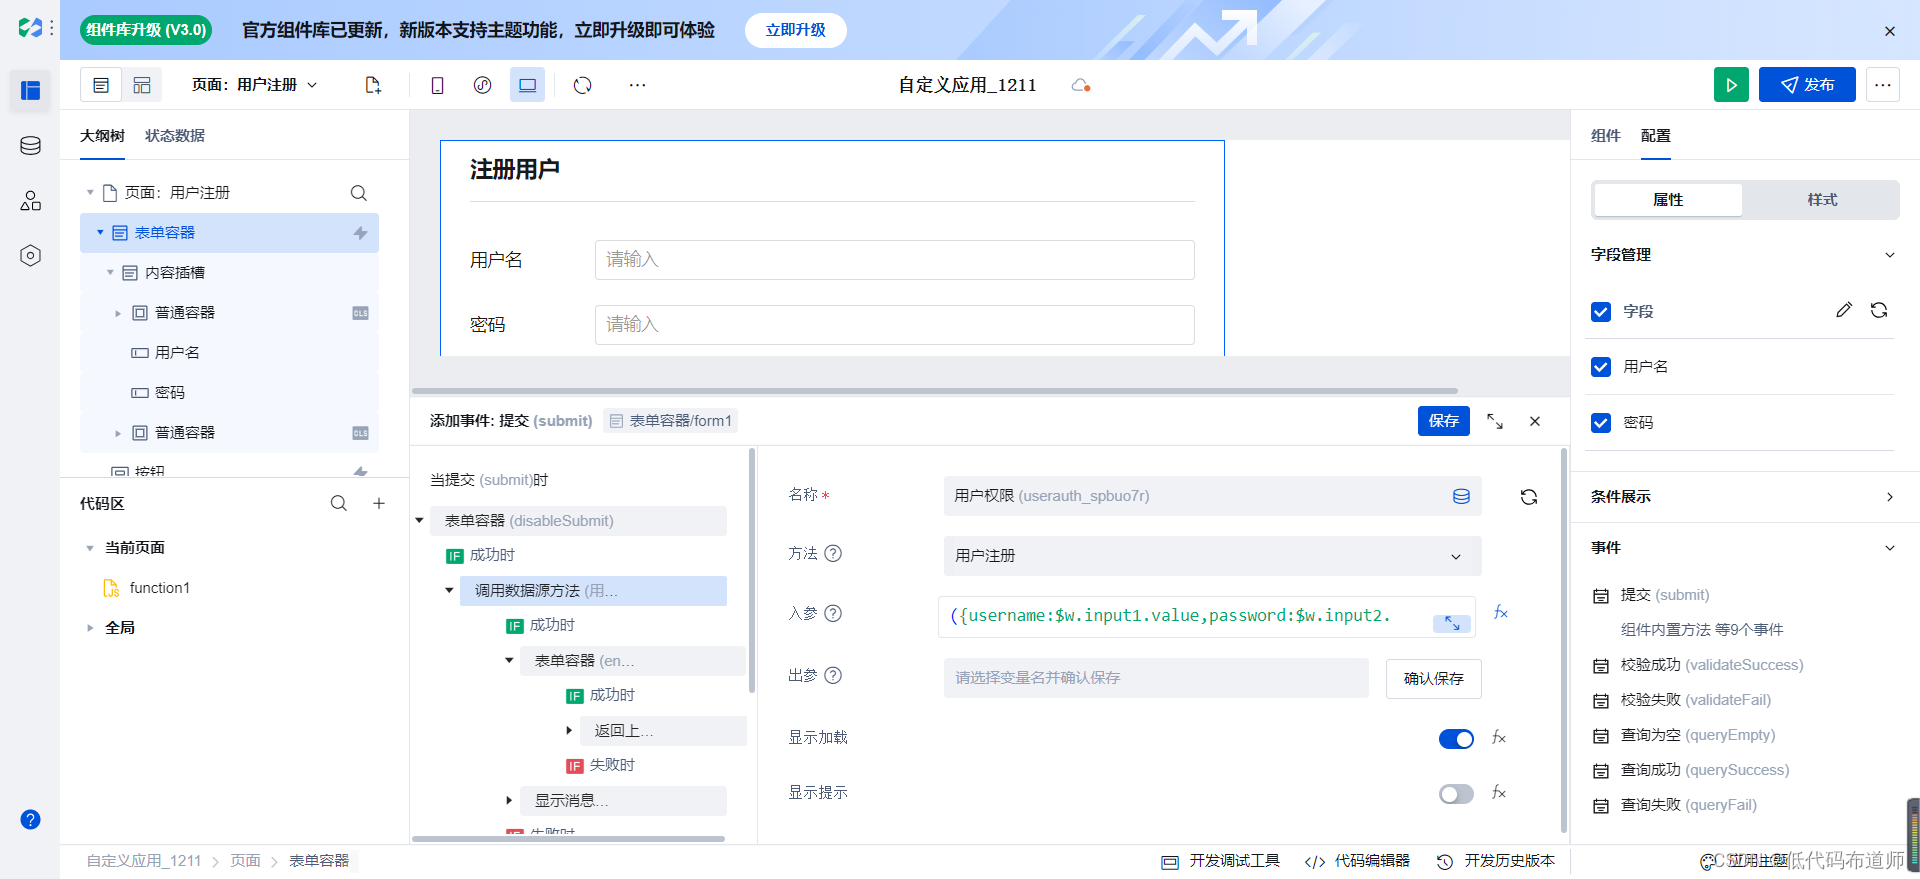This screenshot has width=1920, height=879.
Task: Collapse the 字段管理 section
Action: click(1889, 255)
